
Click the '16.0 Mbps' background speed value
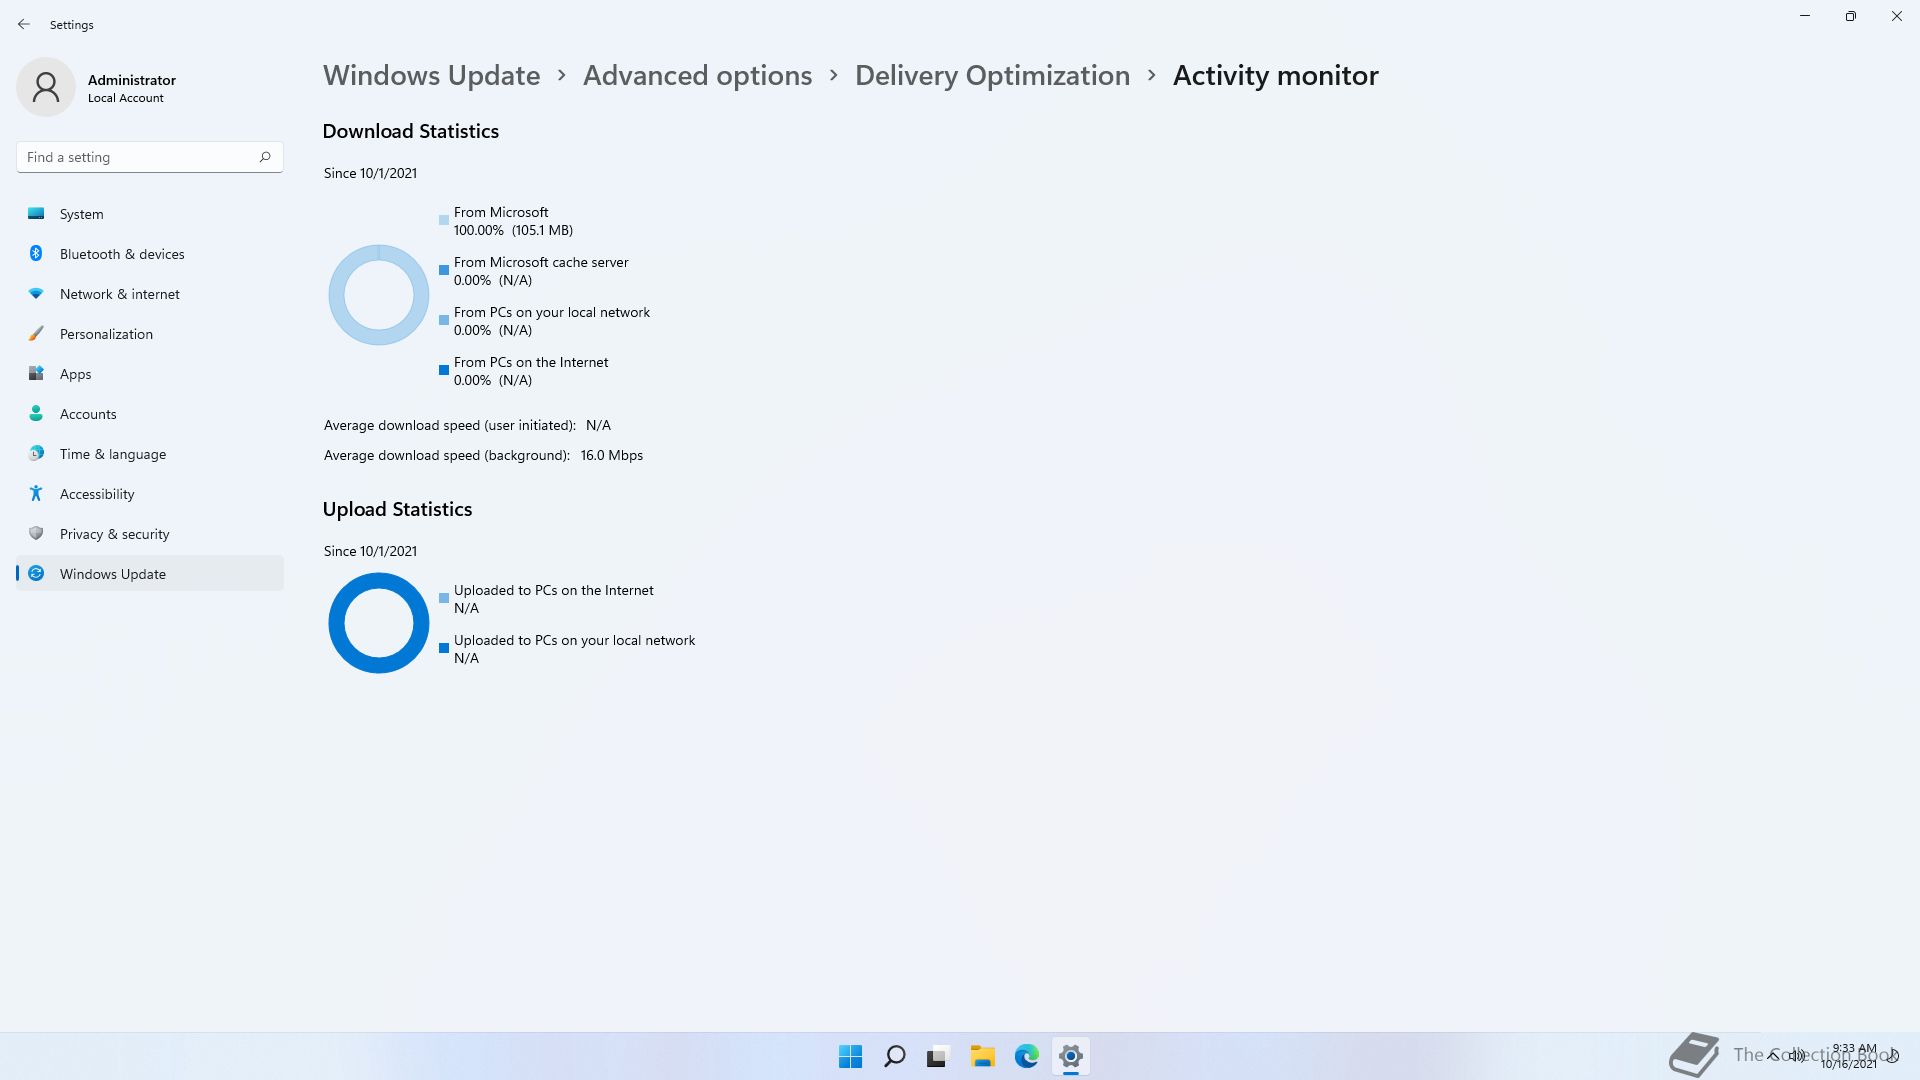(612, 455)
